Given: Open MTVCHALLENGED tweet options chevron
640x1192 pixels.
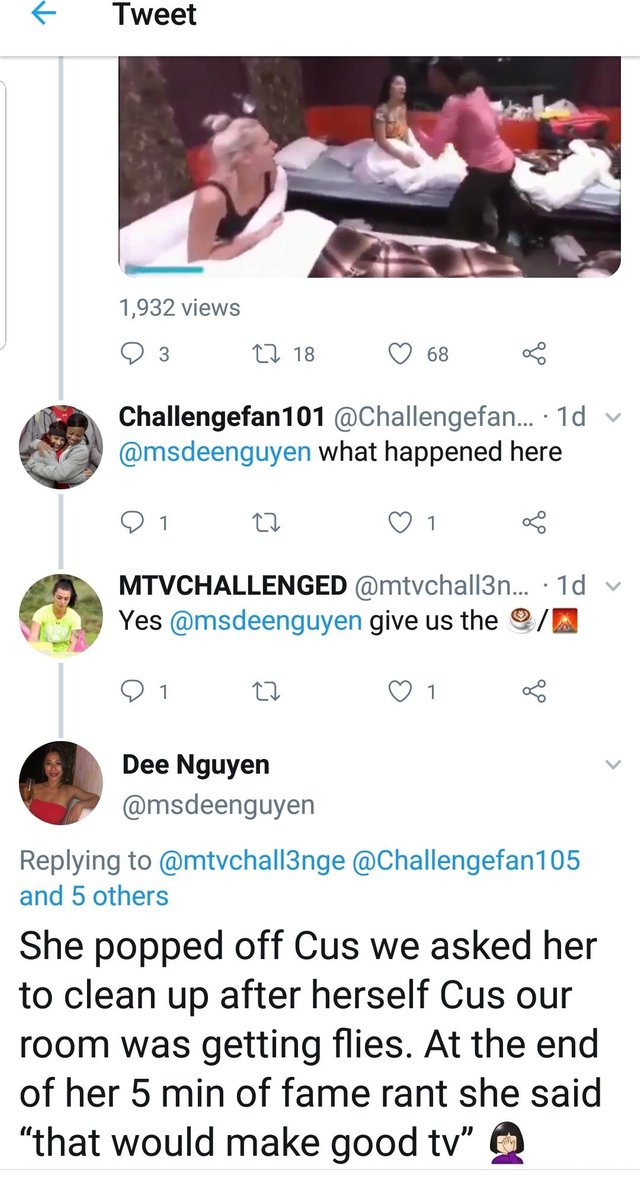Looking at the screenshot, I should tap(614, 587).
